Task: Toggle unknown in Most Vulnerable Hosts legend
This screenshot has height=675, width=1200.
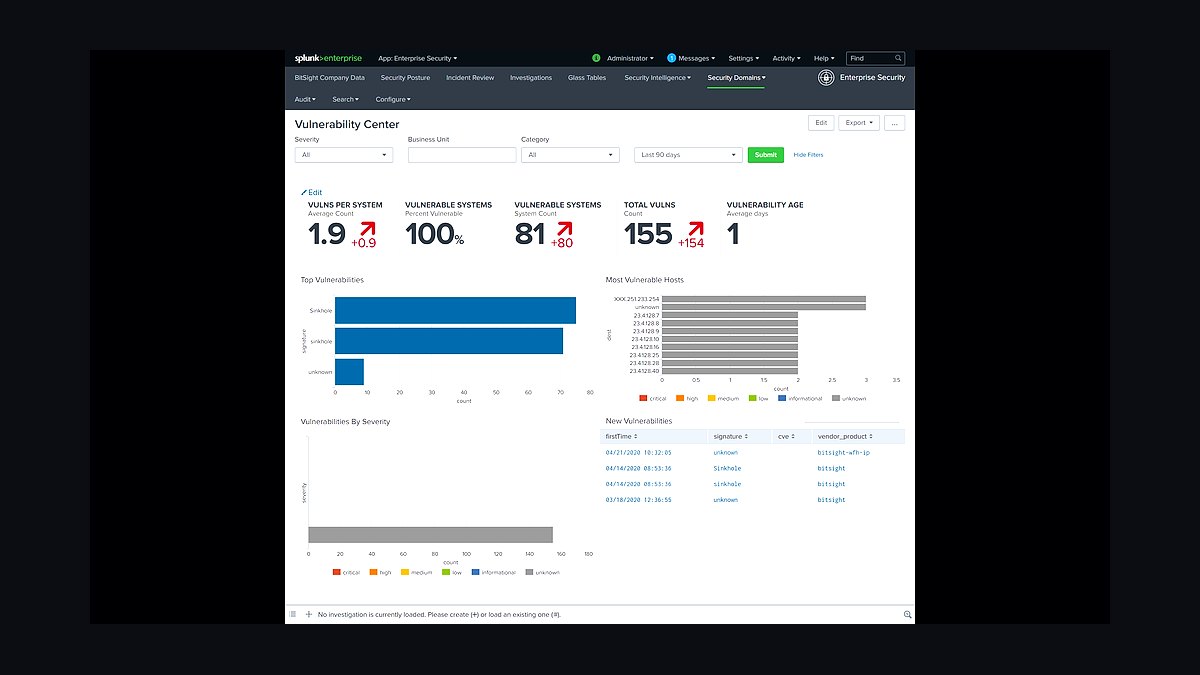Action: [x=848, y=398]
